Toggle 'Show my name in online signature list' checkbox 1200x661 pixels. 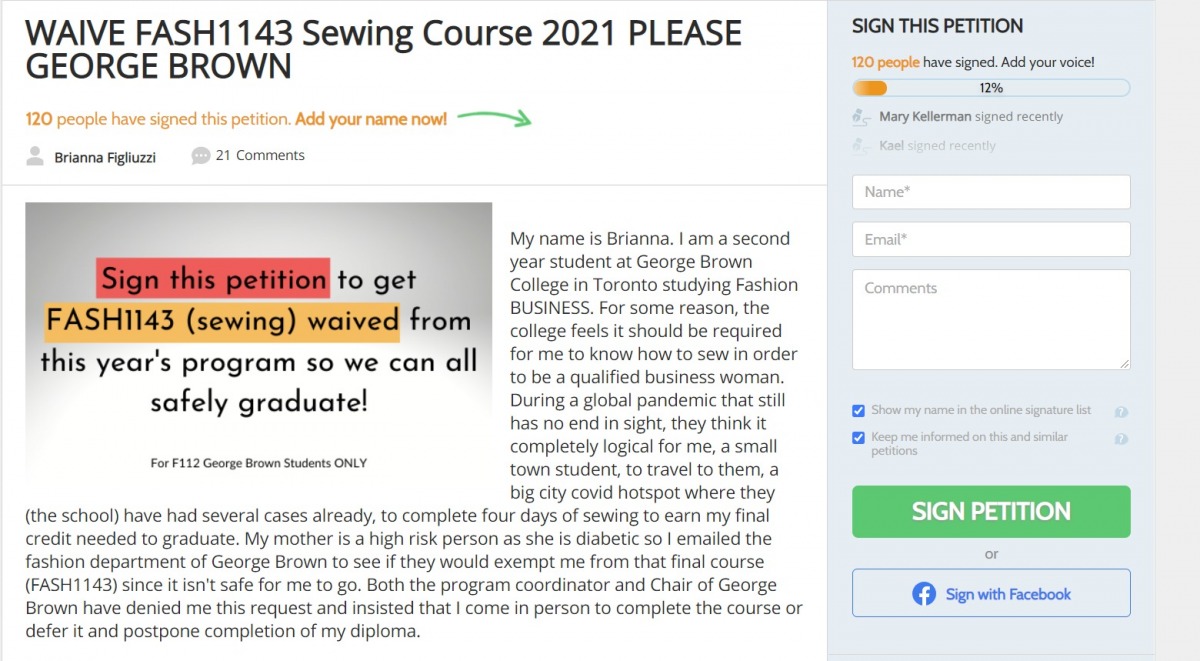tap(858, 410)
